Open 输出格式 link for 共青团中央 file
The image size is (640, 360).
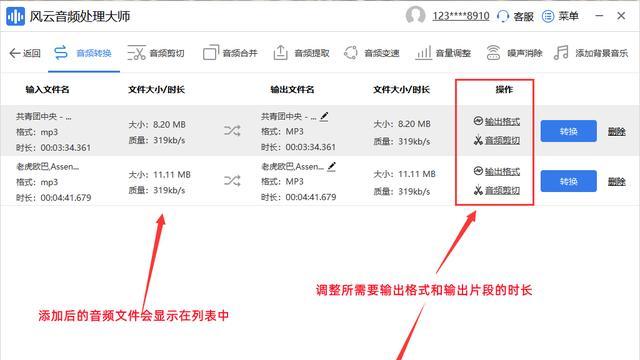click(502, 121)
